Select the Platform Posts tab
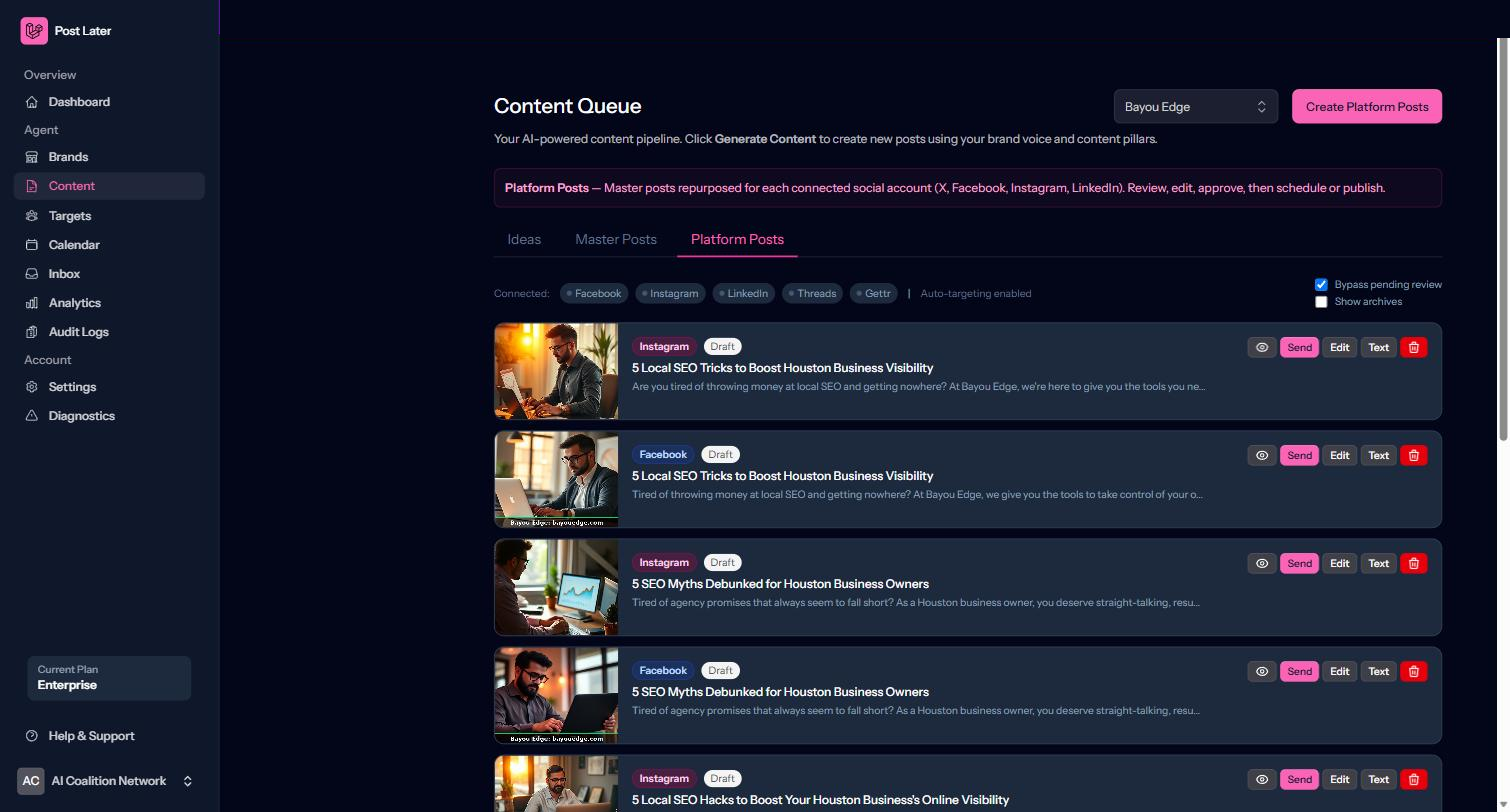 click(x=737, y=239)
